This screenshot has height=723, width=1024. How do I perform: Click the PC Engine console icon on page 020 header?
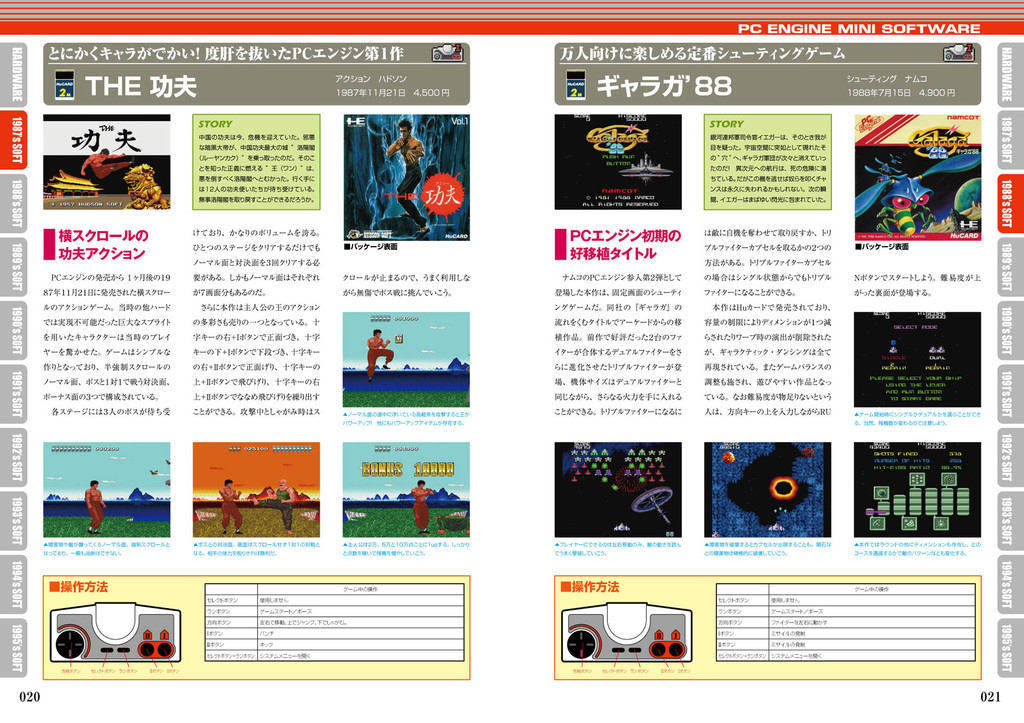(x=447, y=52)
